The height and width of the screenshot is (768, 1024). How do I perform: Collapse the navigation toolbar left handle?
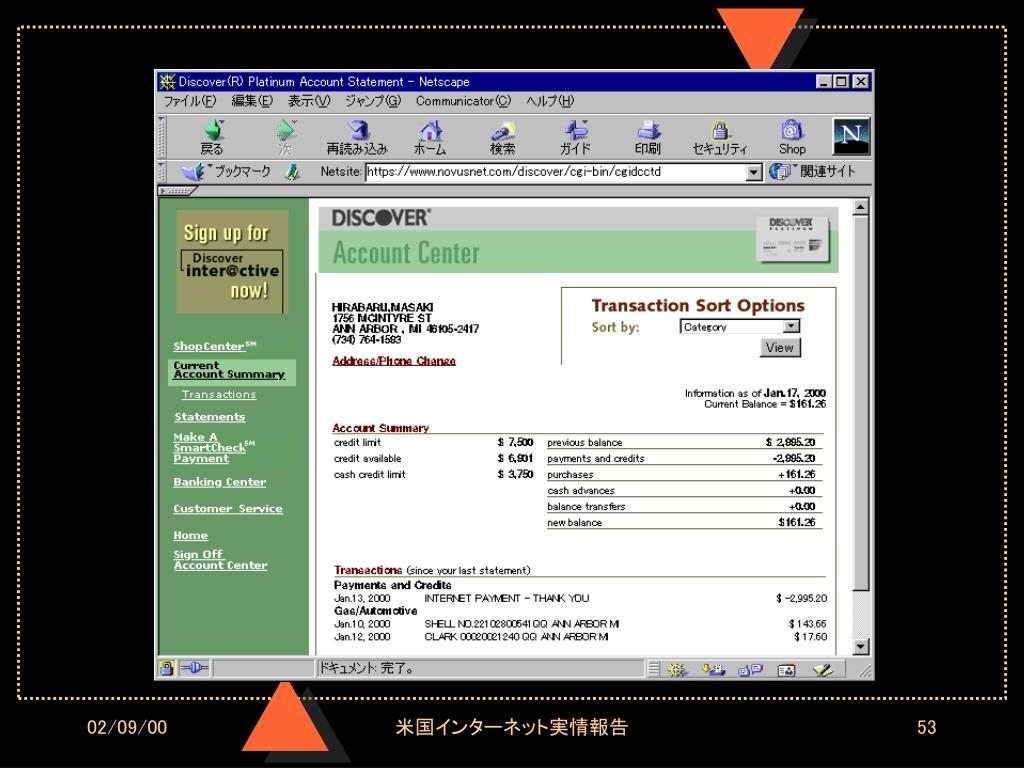point(162,137)
